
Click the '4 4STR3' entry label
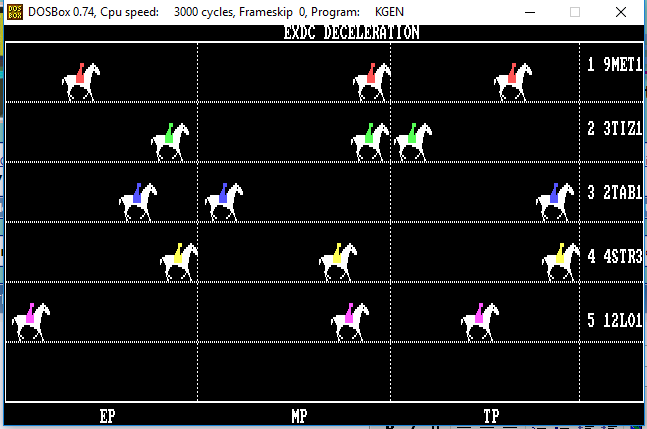pos(615,256)
